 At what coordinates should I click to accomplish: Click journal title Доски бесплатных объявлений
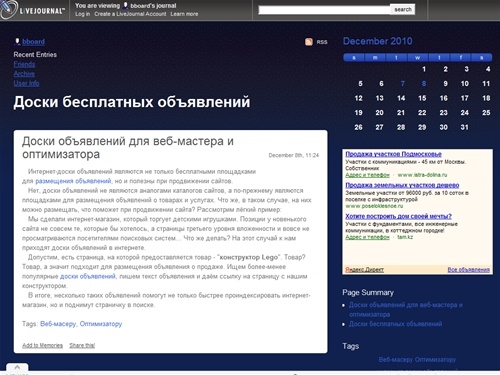(x=132, y=102)
